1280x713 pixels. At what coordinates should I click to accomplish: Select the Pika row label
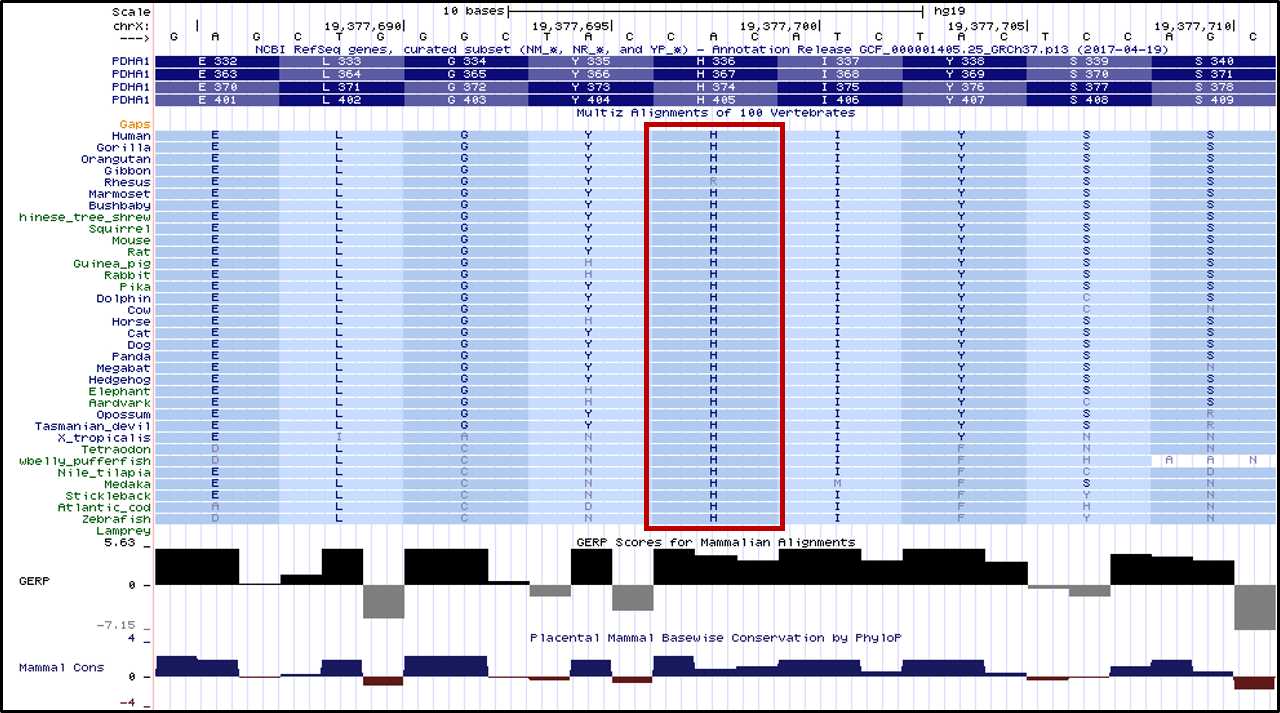[x=134, y=287]
